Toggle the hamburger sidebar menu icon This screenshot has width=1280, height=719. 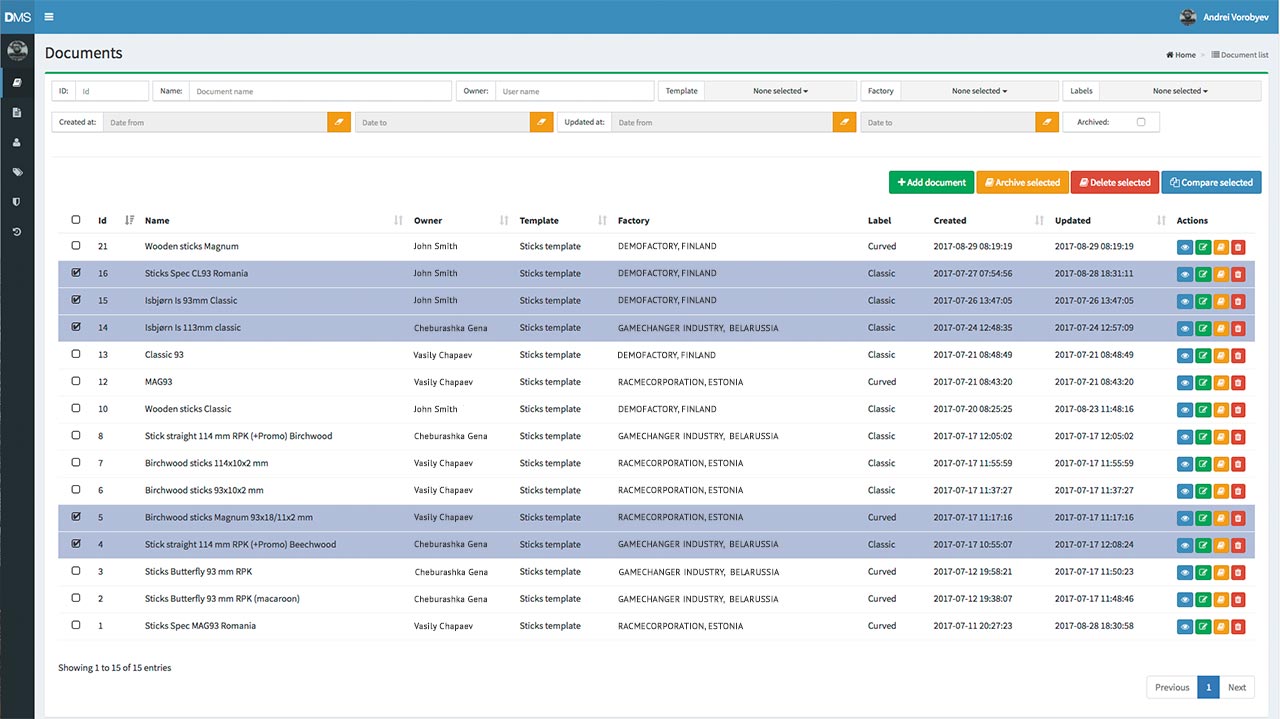(49, 17)
